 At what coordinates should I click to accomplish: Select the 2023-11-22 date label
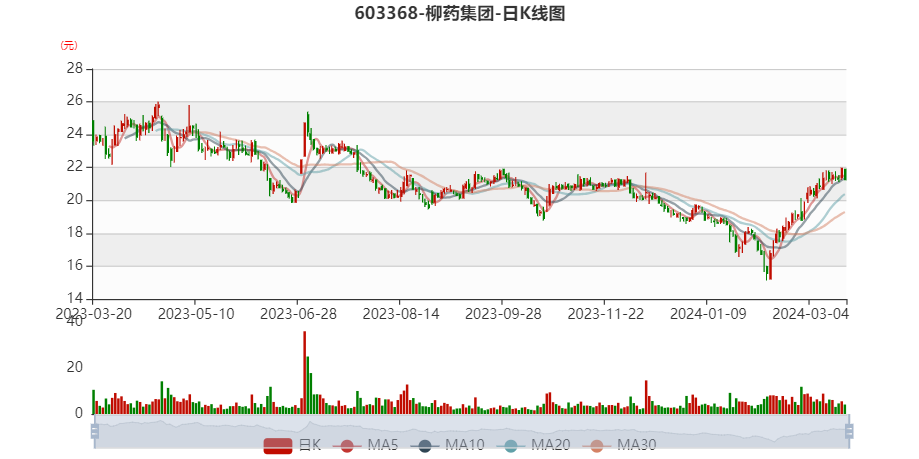pyautogui.click(x=606, y=314)
